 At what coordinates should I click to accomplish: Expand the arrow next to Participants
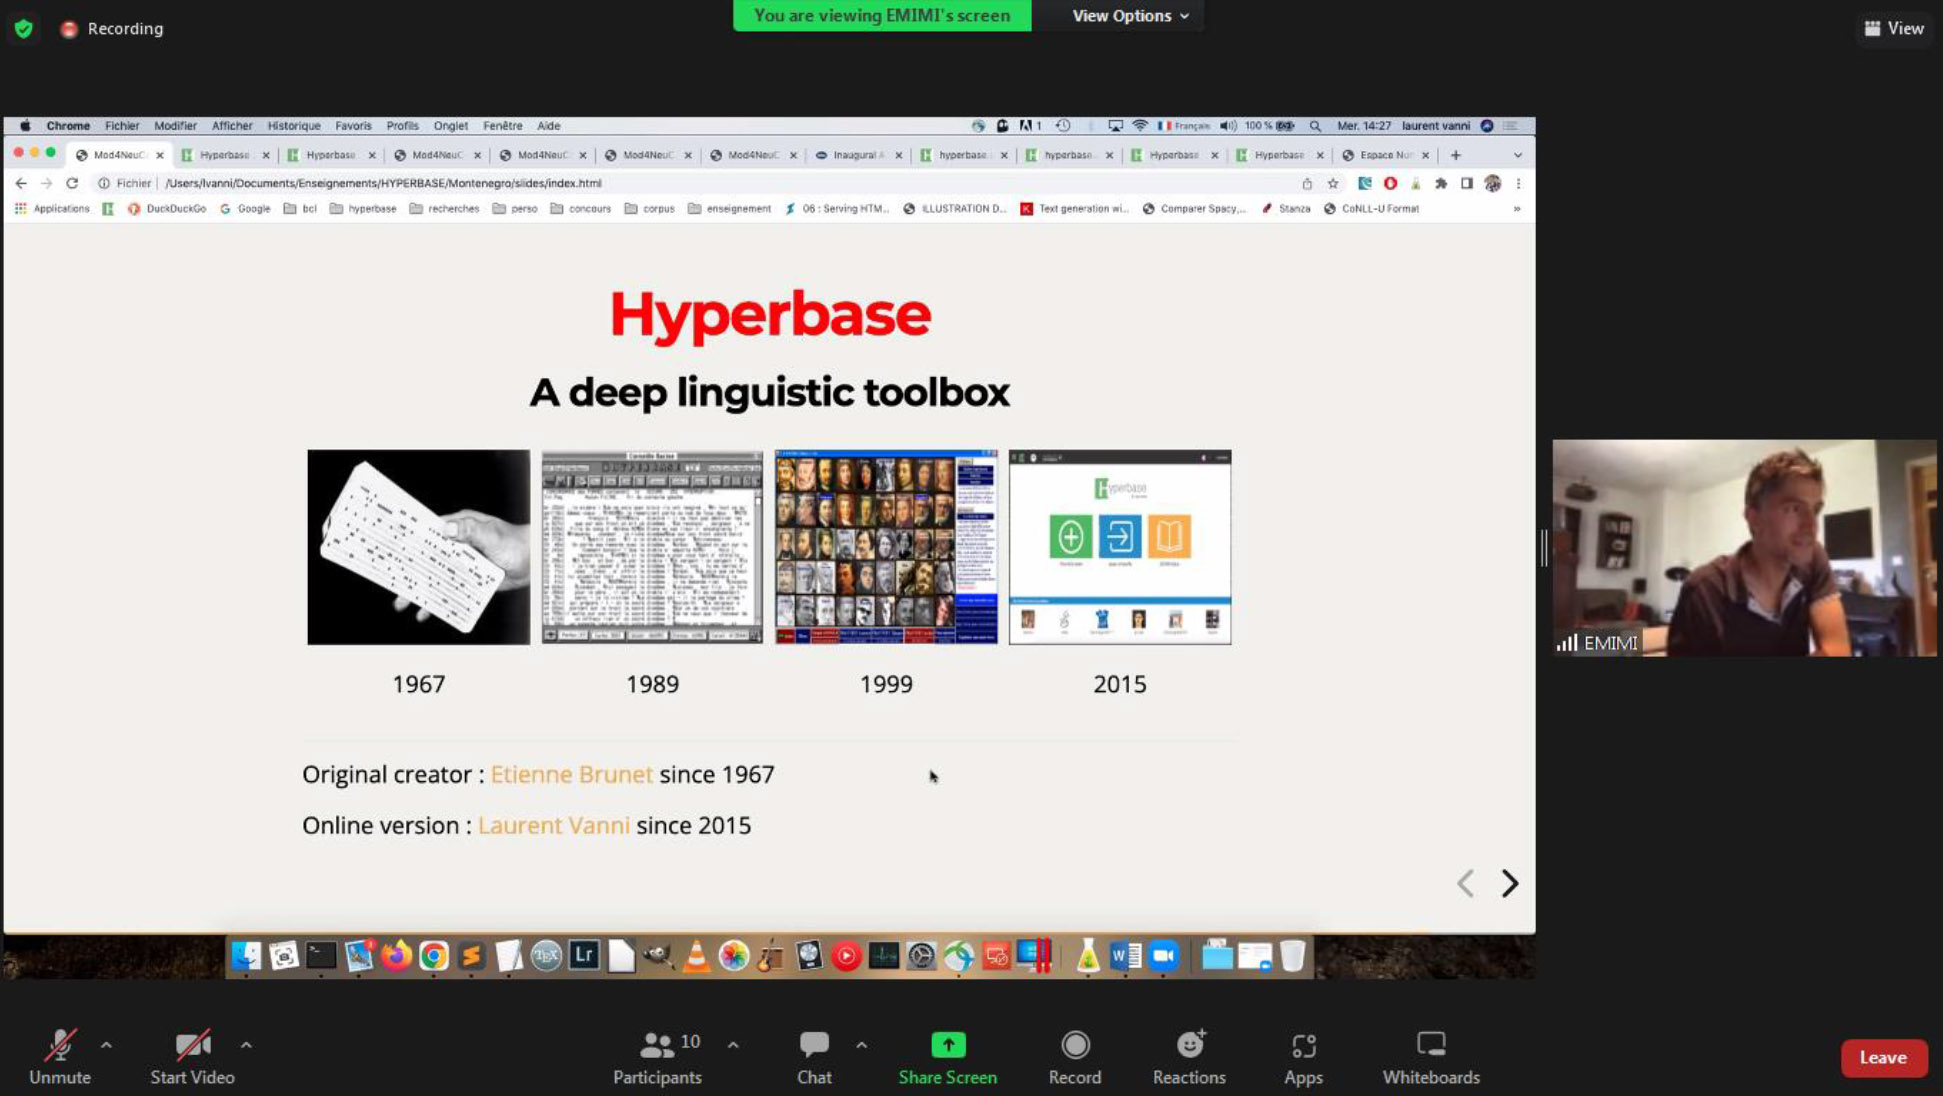pyautogui.click(x=733, y=1045)
